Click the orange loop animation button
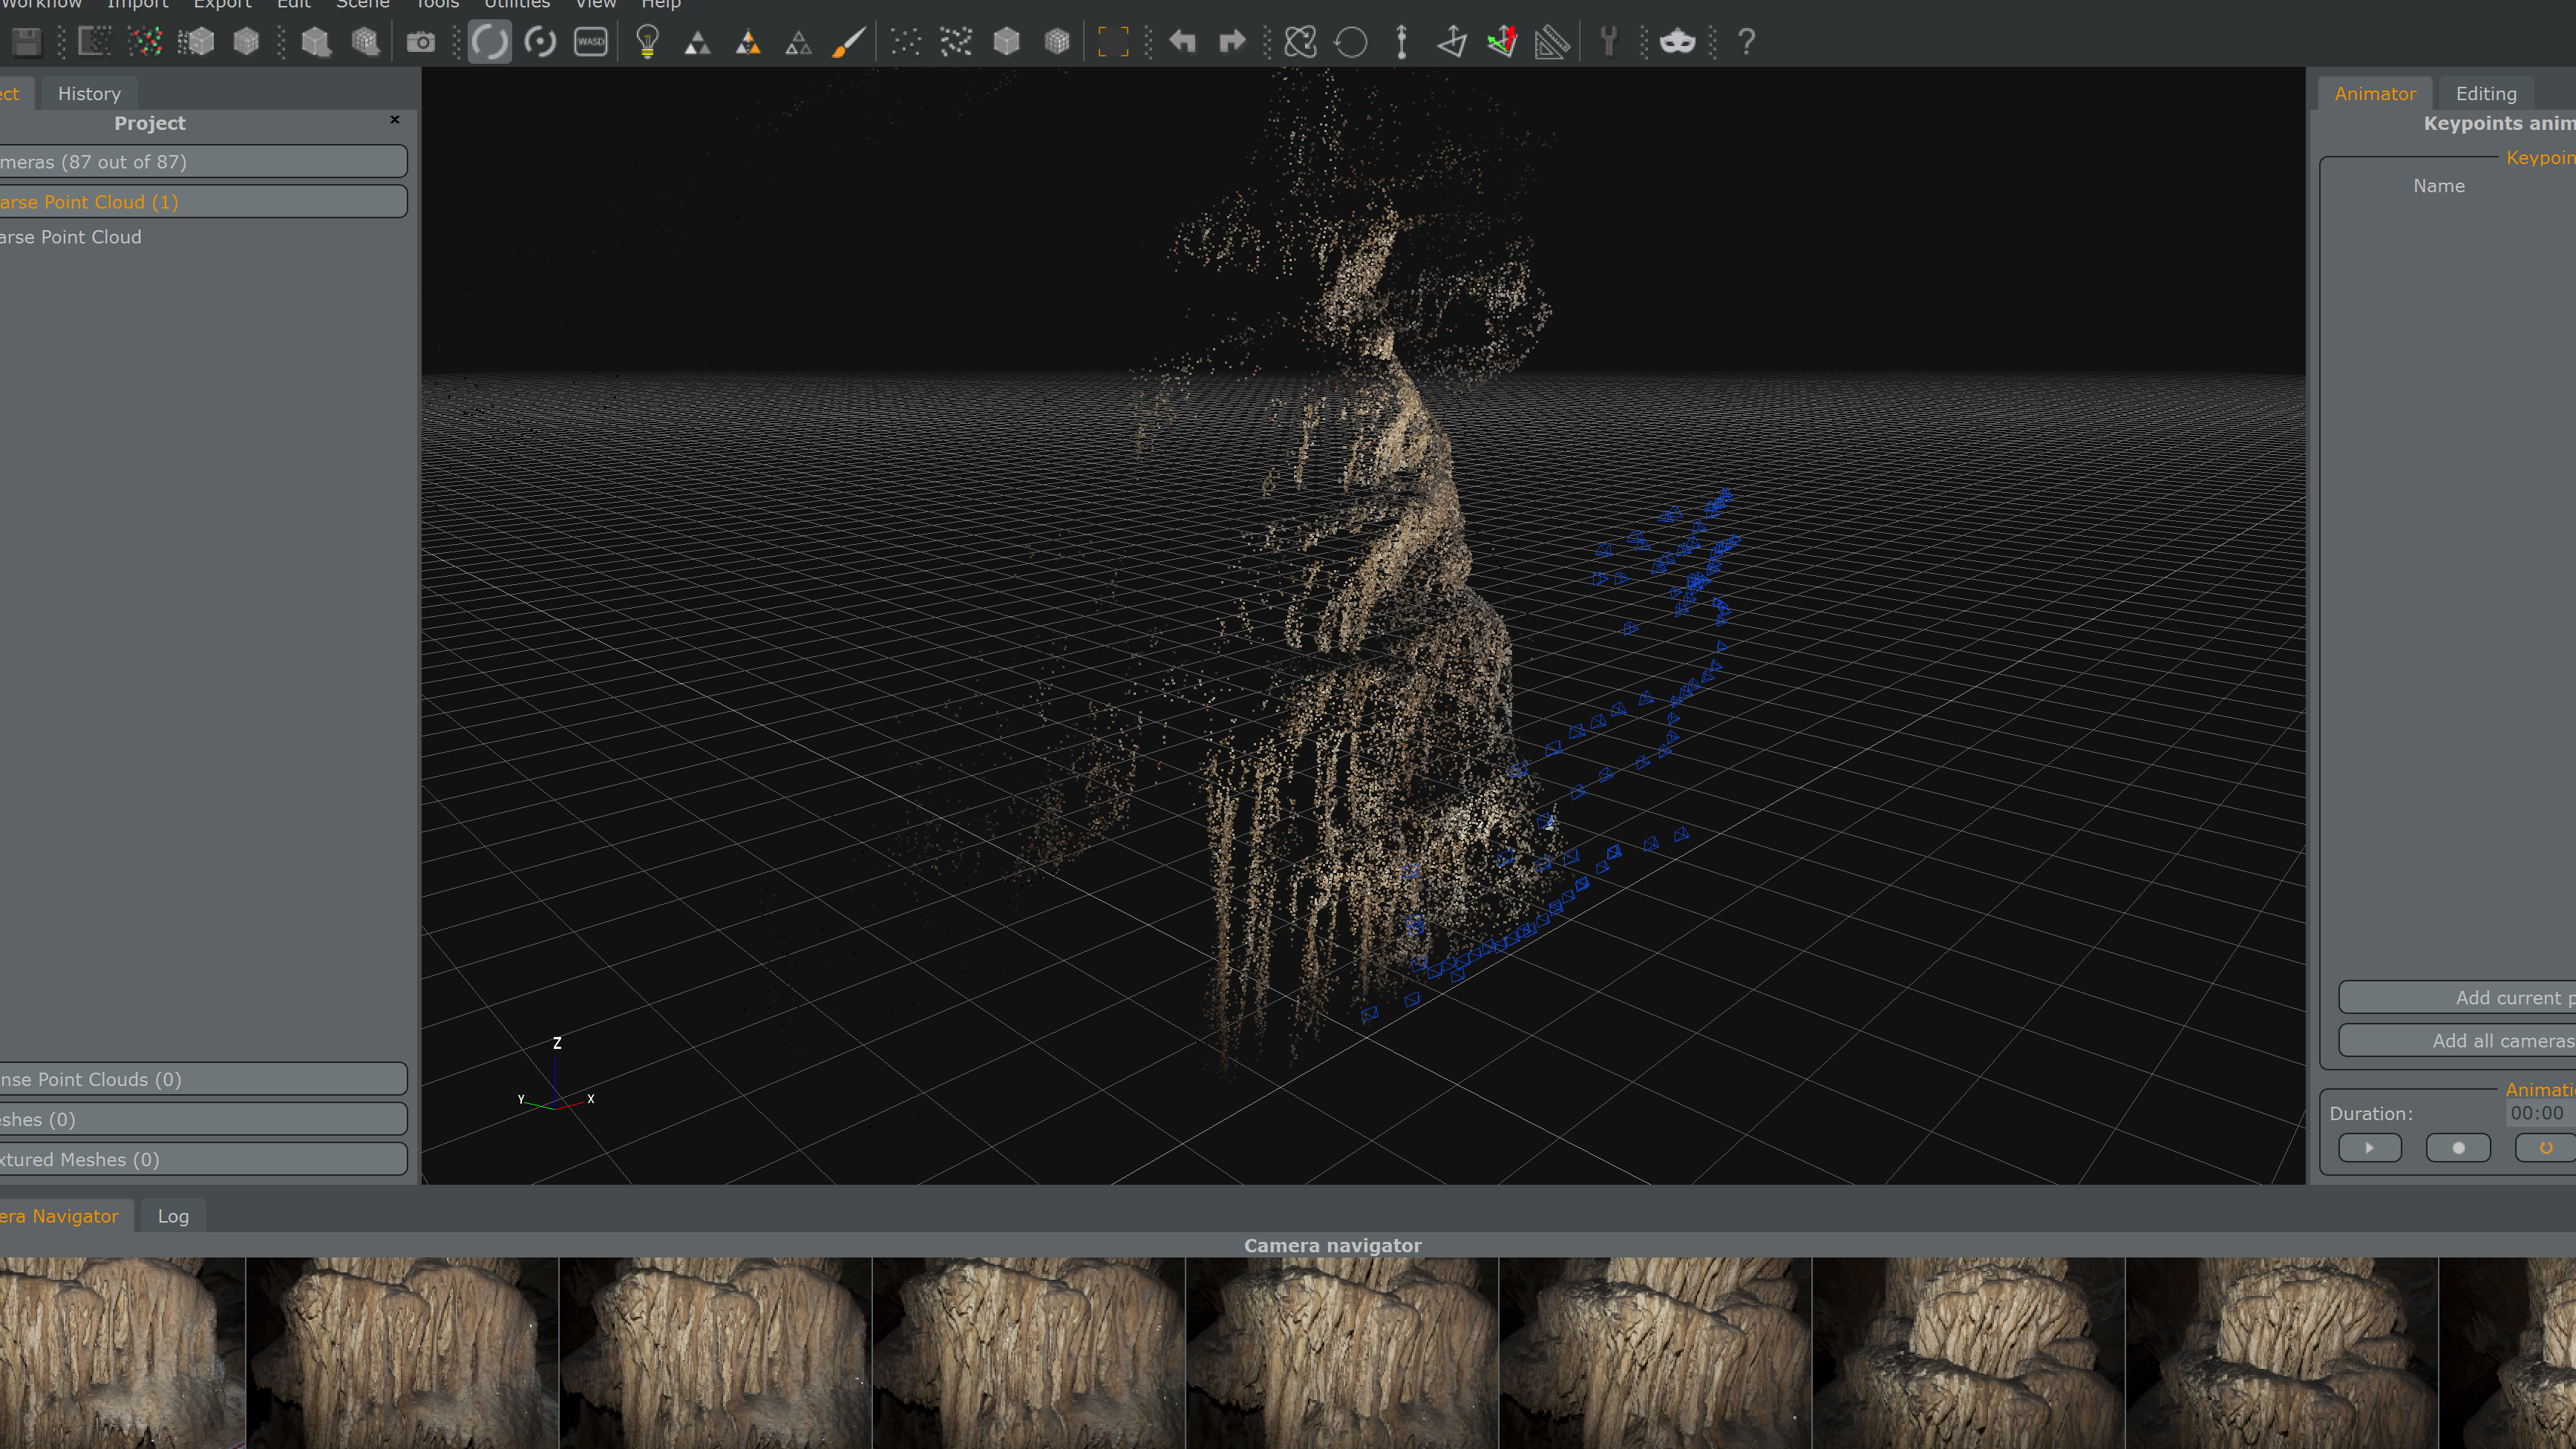Image resolution: width=2576 pixels, height=1449 pixels. [x=2546, y=1147]
